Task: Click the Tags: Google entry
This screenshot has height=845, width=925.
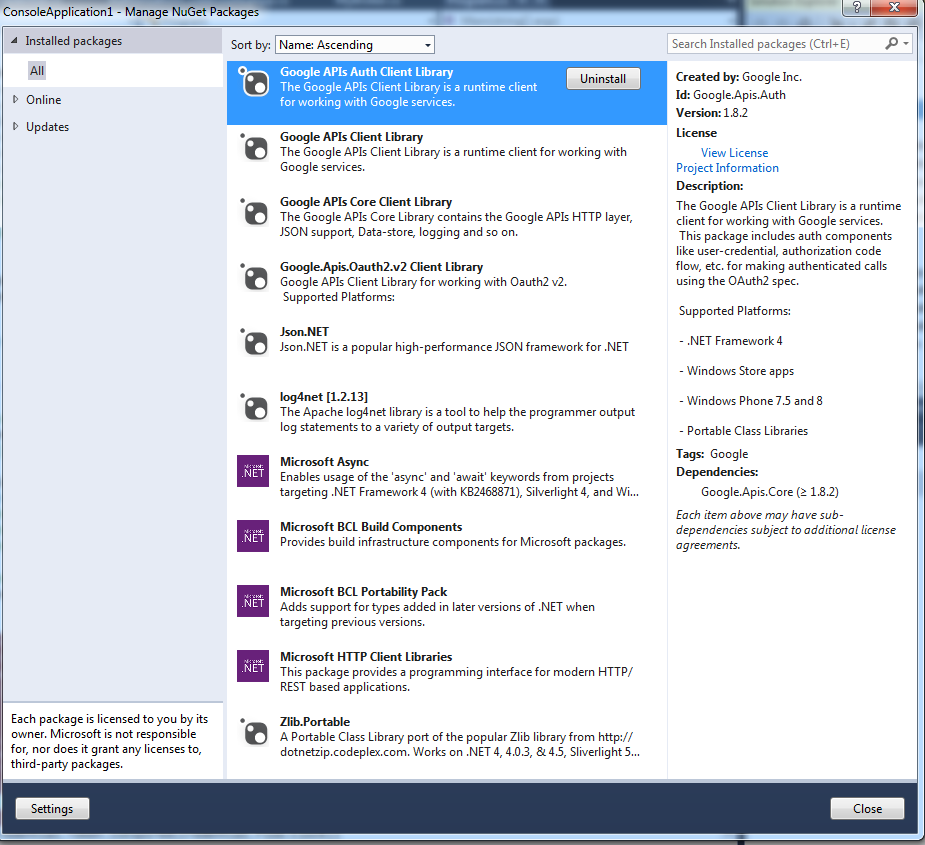Action: pos(712,454)
